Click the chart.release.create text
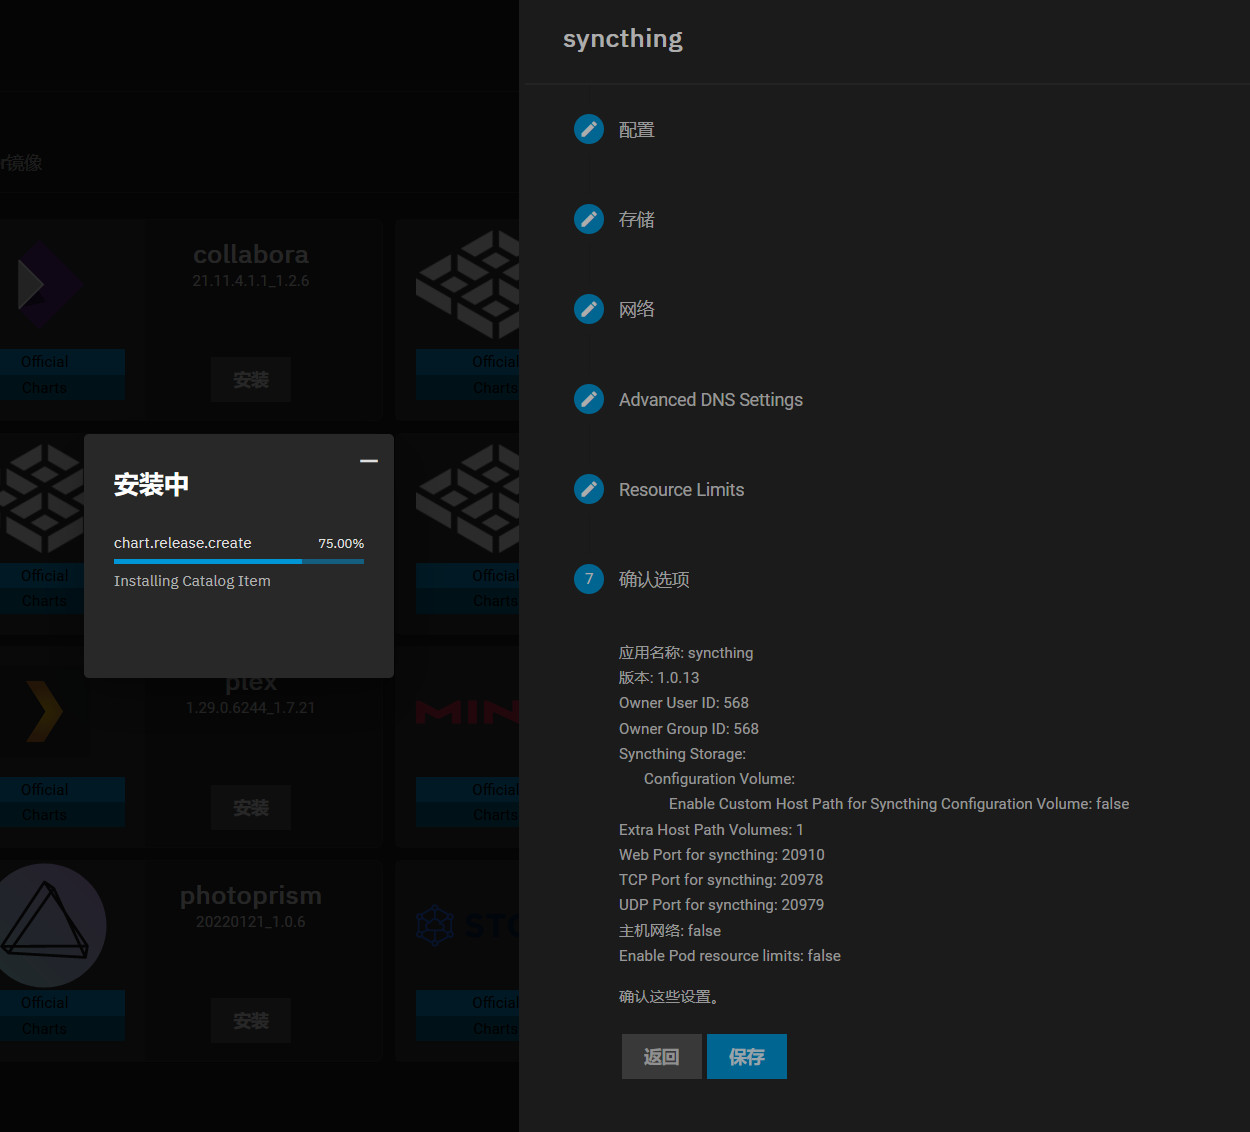 (x=183, y=543)
